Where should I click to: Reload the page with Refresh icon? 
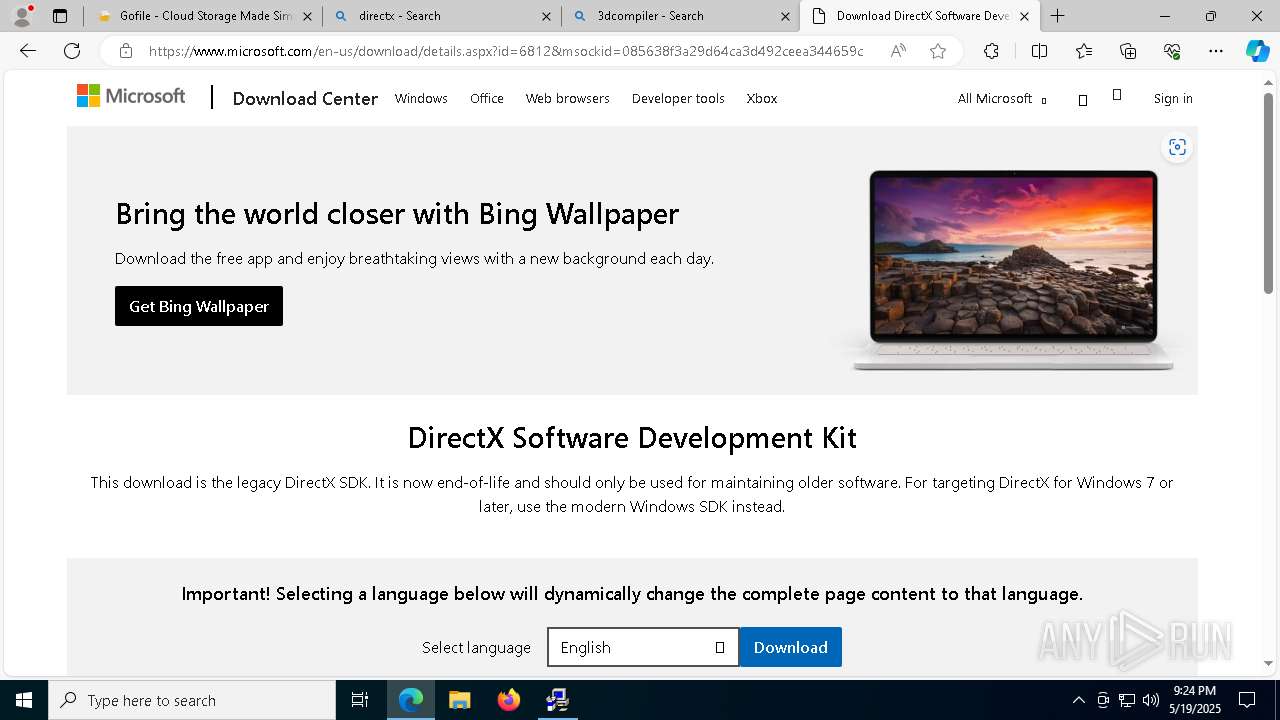(72, 51)
